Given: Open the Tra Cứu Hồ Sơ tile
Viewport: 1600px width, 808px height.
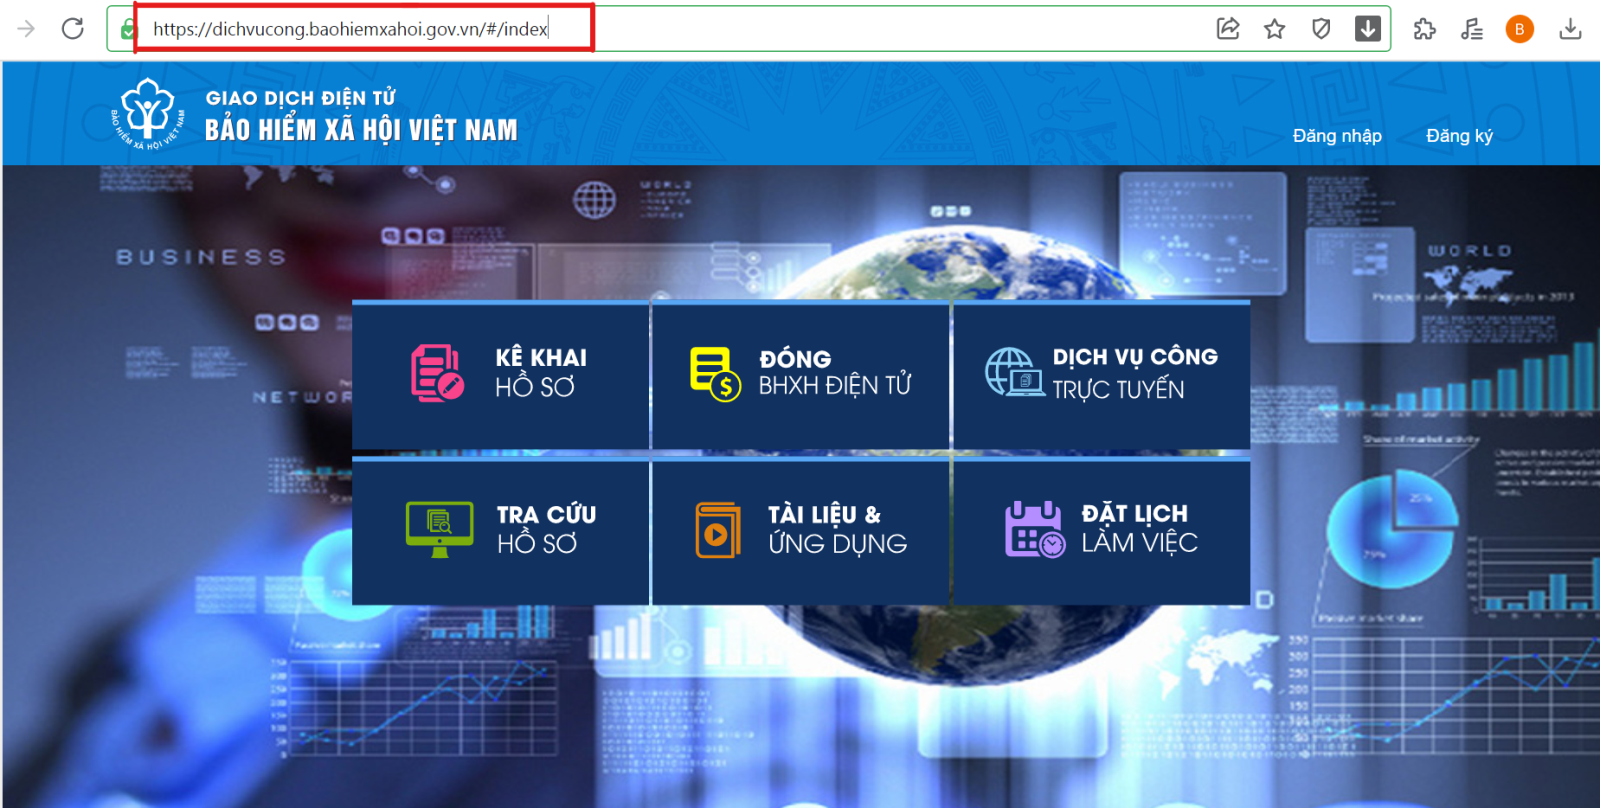Looking at the screenshot, I should [x=501, y=532].
